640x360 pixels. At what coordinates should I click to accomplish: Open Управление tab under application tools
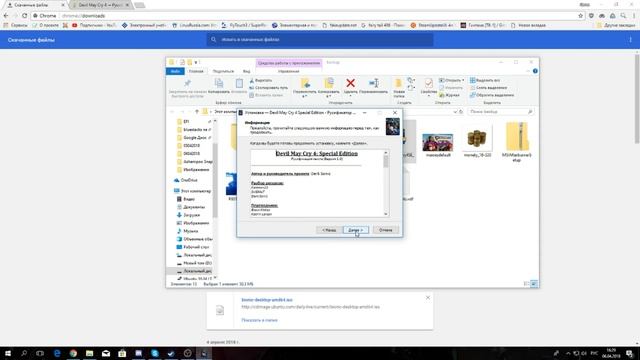pyautogui.click(x=289, y=71)
